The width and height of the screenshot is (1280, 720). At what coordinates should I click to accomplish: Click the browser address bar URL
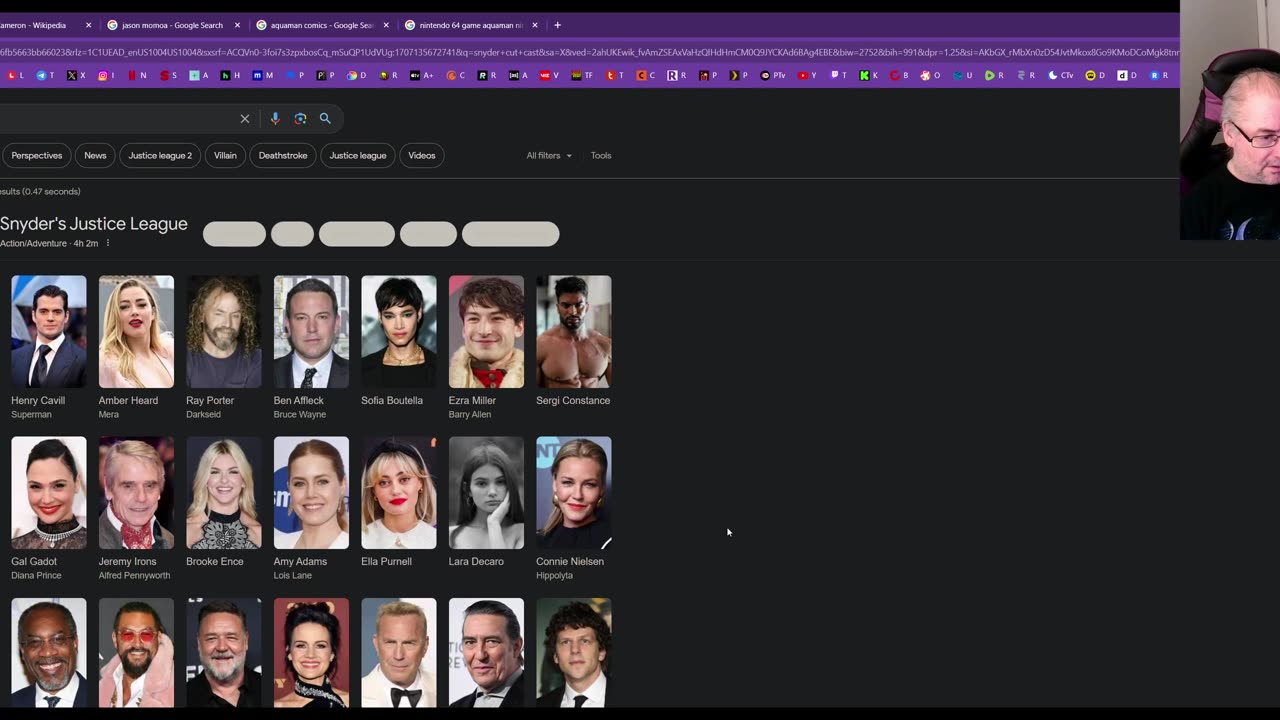tap(590, 52)
